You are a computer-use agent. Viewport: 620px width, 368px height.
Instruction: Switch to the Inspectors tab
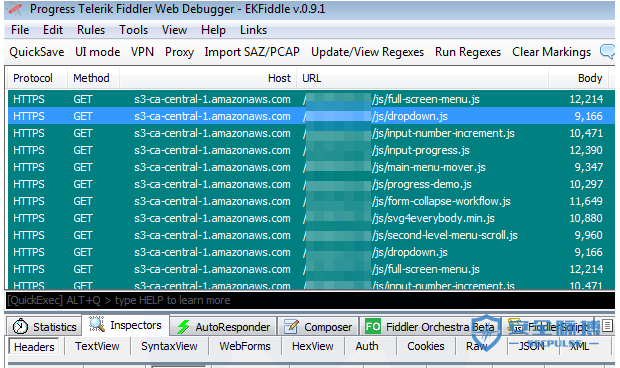(x=126, y=325)
